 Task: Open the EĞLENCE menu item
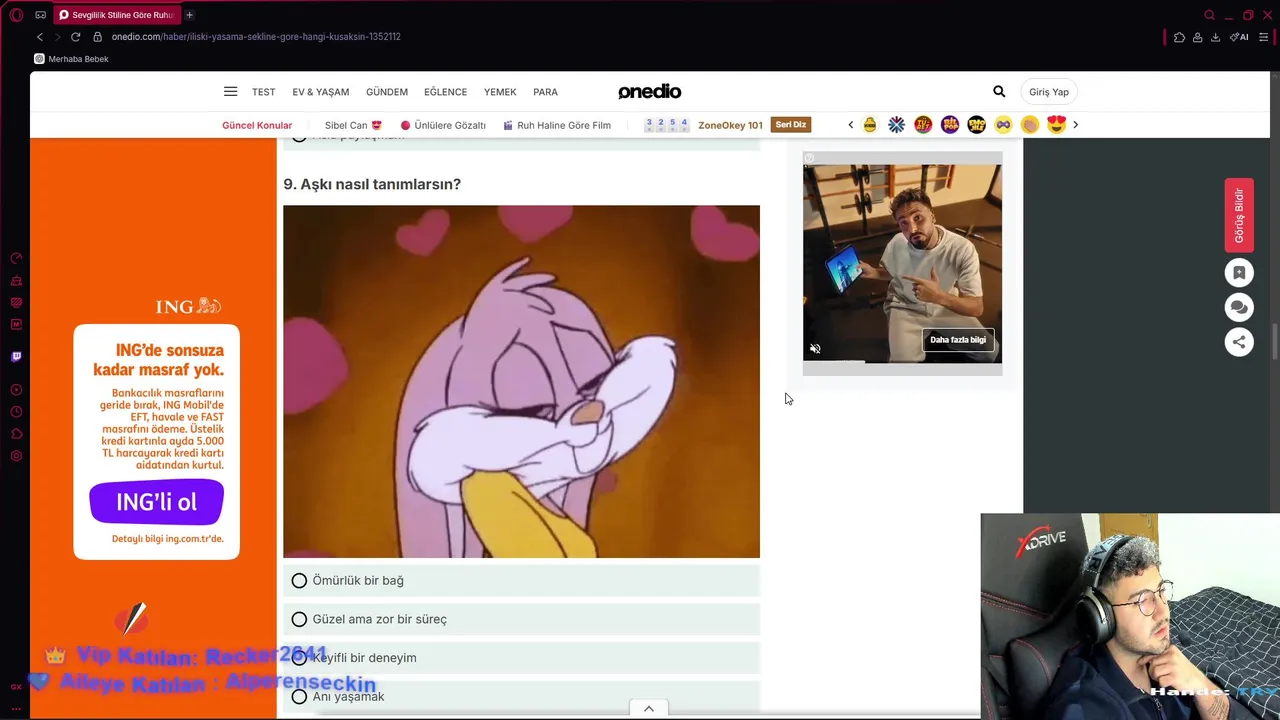pos(446,92)
